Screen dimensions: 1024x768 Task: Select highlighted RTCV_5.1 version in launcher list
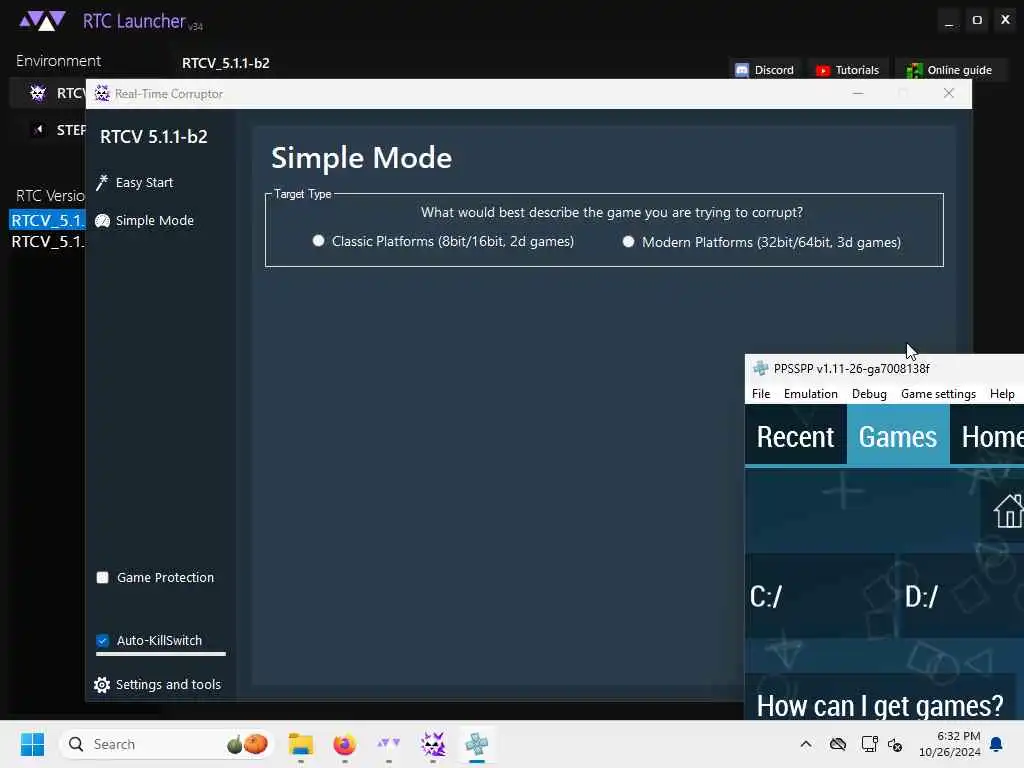47,220
